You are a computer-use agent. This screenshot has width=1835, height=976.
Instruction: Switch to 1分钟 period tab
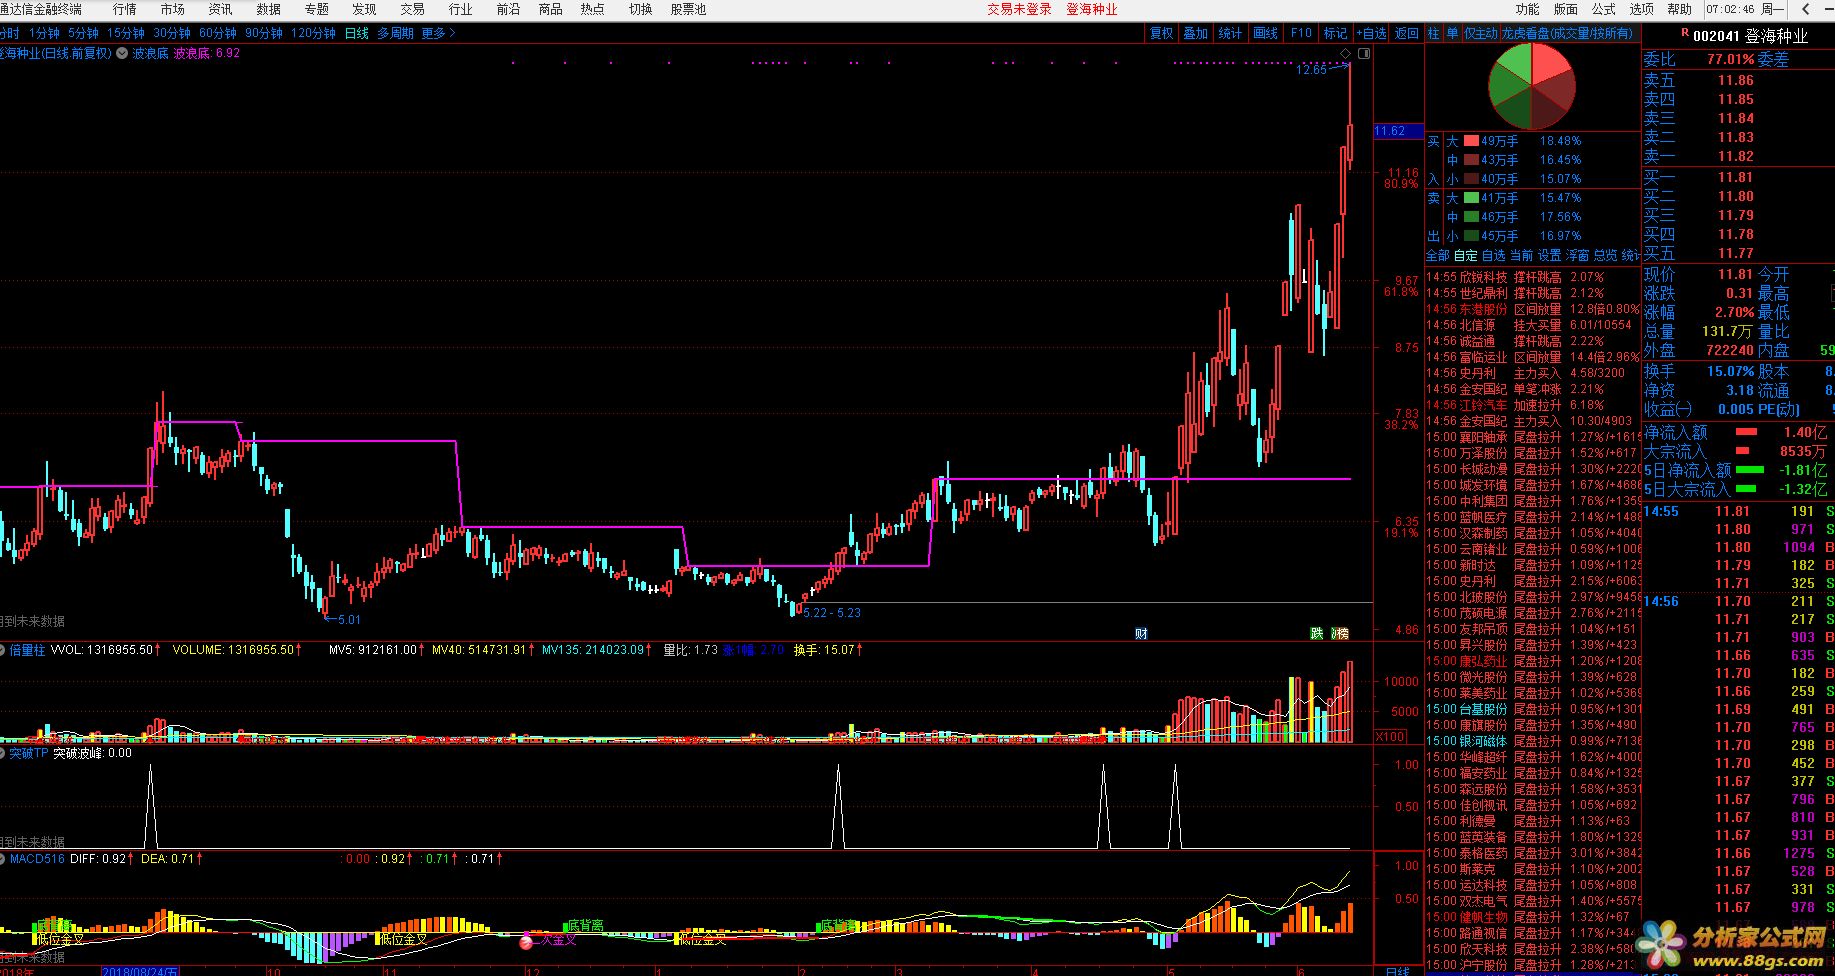(45, 33)
